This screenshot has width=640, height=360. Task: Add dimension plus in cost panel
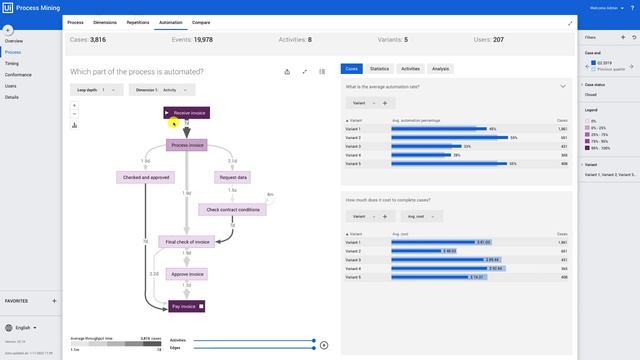coord(384,217)
